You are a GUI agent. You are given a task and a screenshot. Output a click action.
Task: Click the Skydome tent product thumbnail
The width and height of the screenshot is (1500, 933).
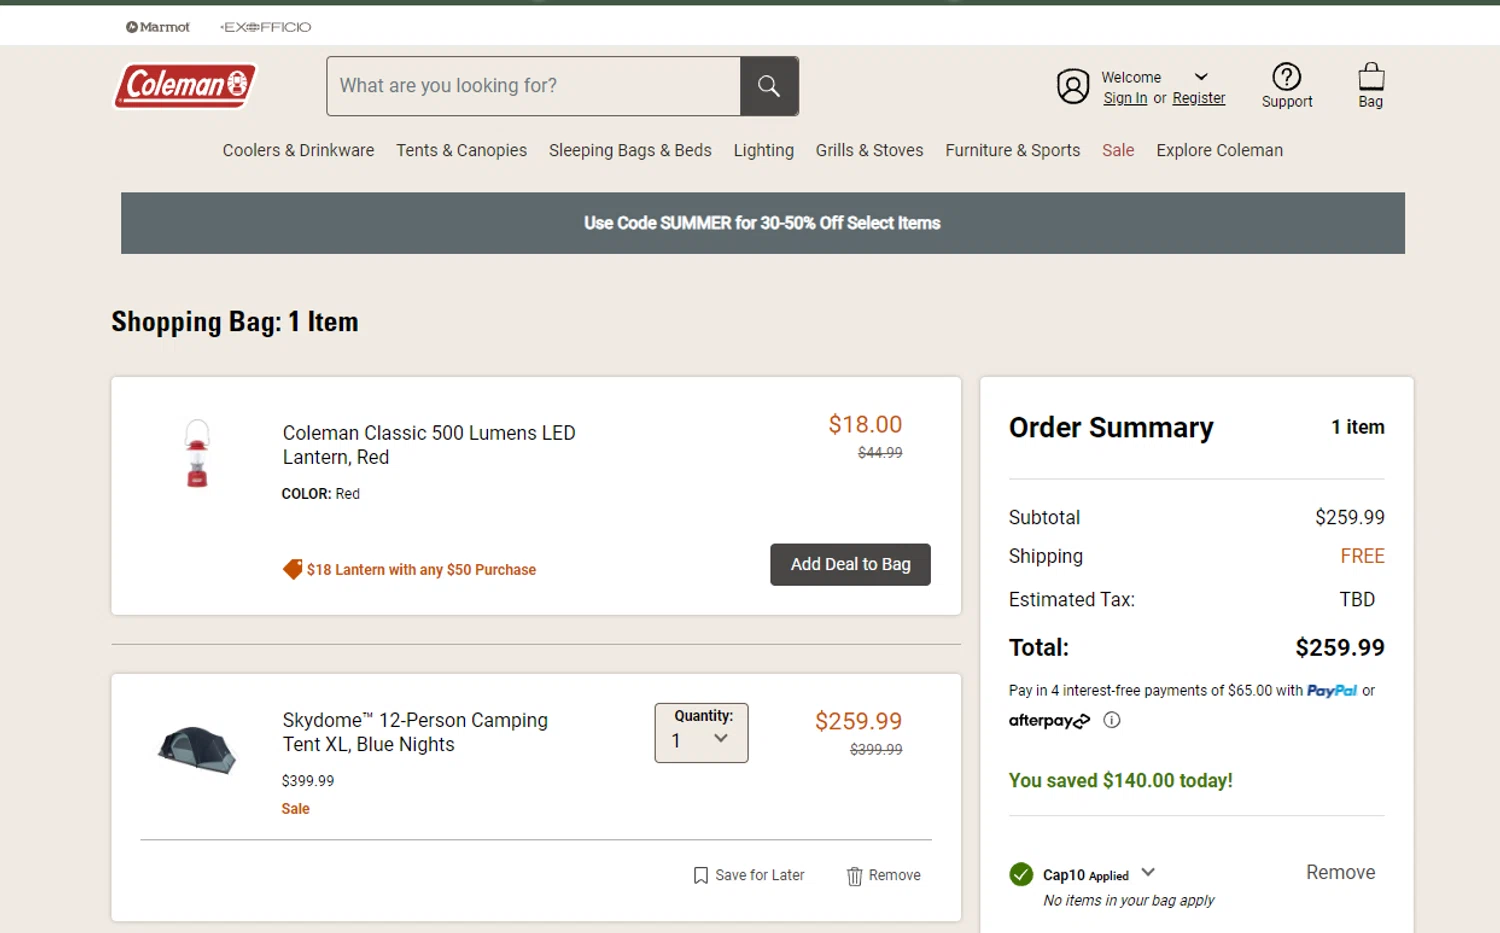(x=197, y=750)
